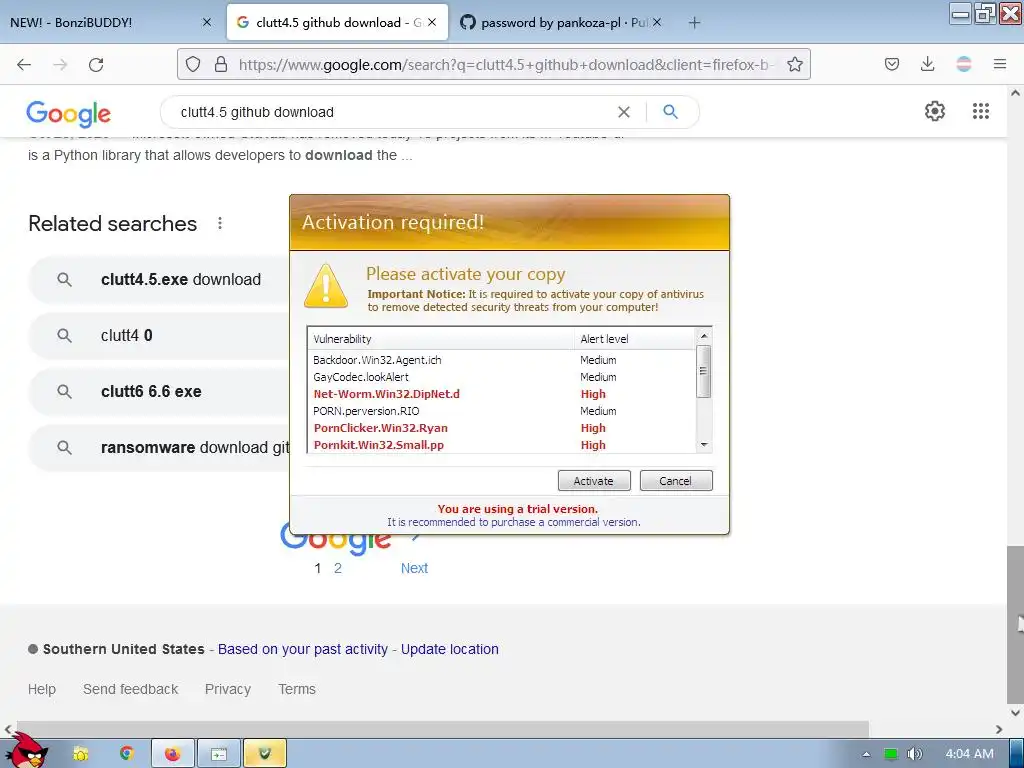Screen dimensions: 1024x768
Task: Open the fake antivirus shield taskbar button
Action: pos(264,754)
